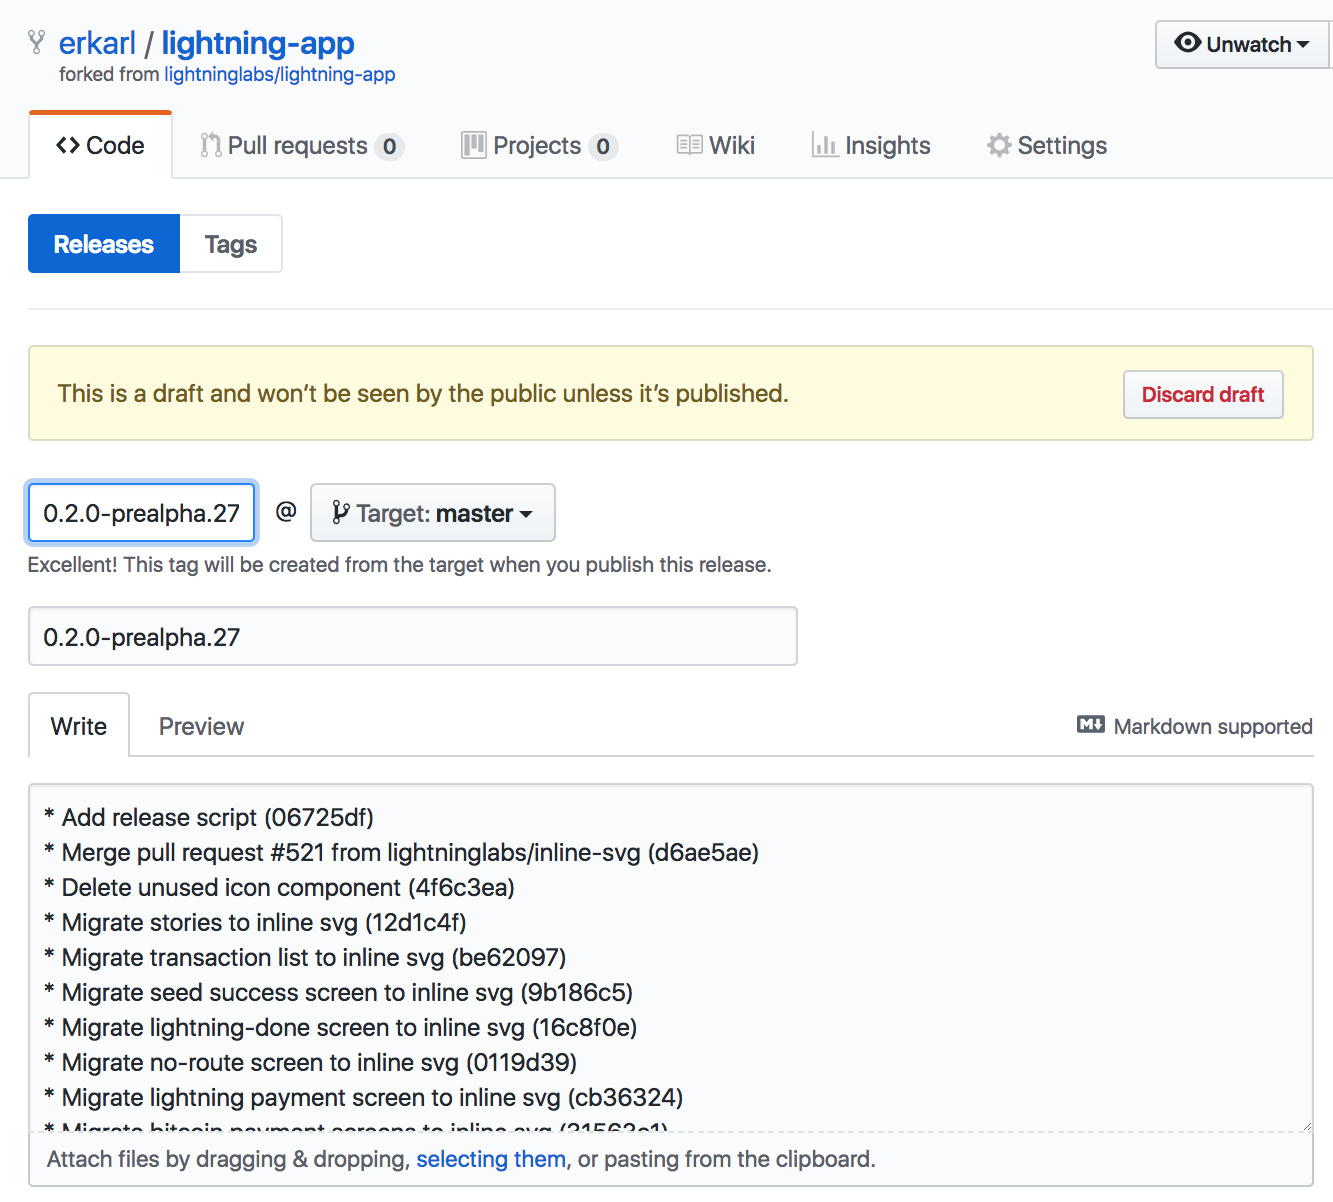Image resolution: width=1333 pixels, height=1202 pixels.
Task: Switch to the Preview tab
Action: [x=201, y=726]
